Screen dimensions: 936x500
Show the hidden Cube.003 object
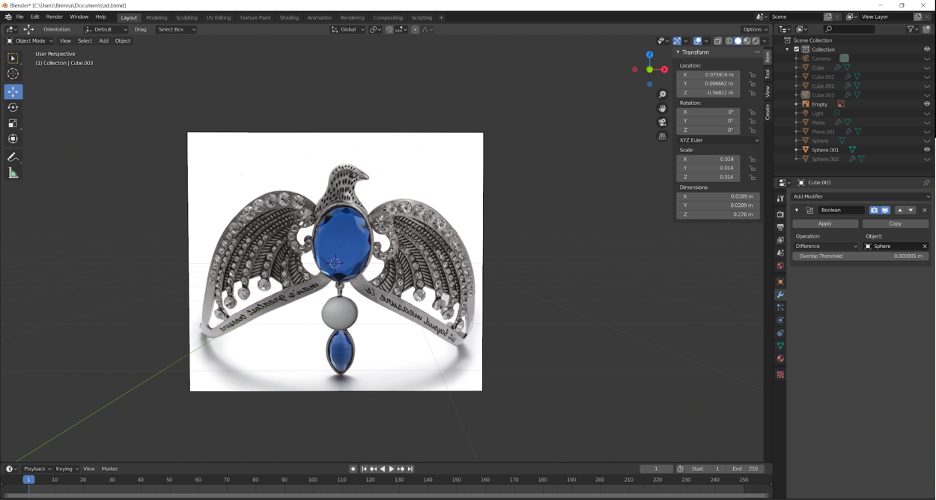pos(926,95)
